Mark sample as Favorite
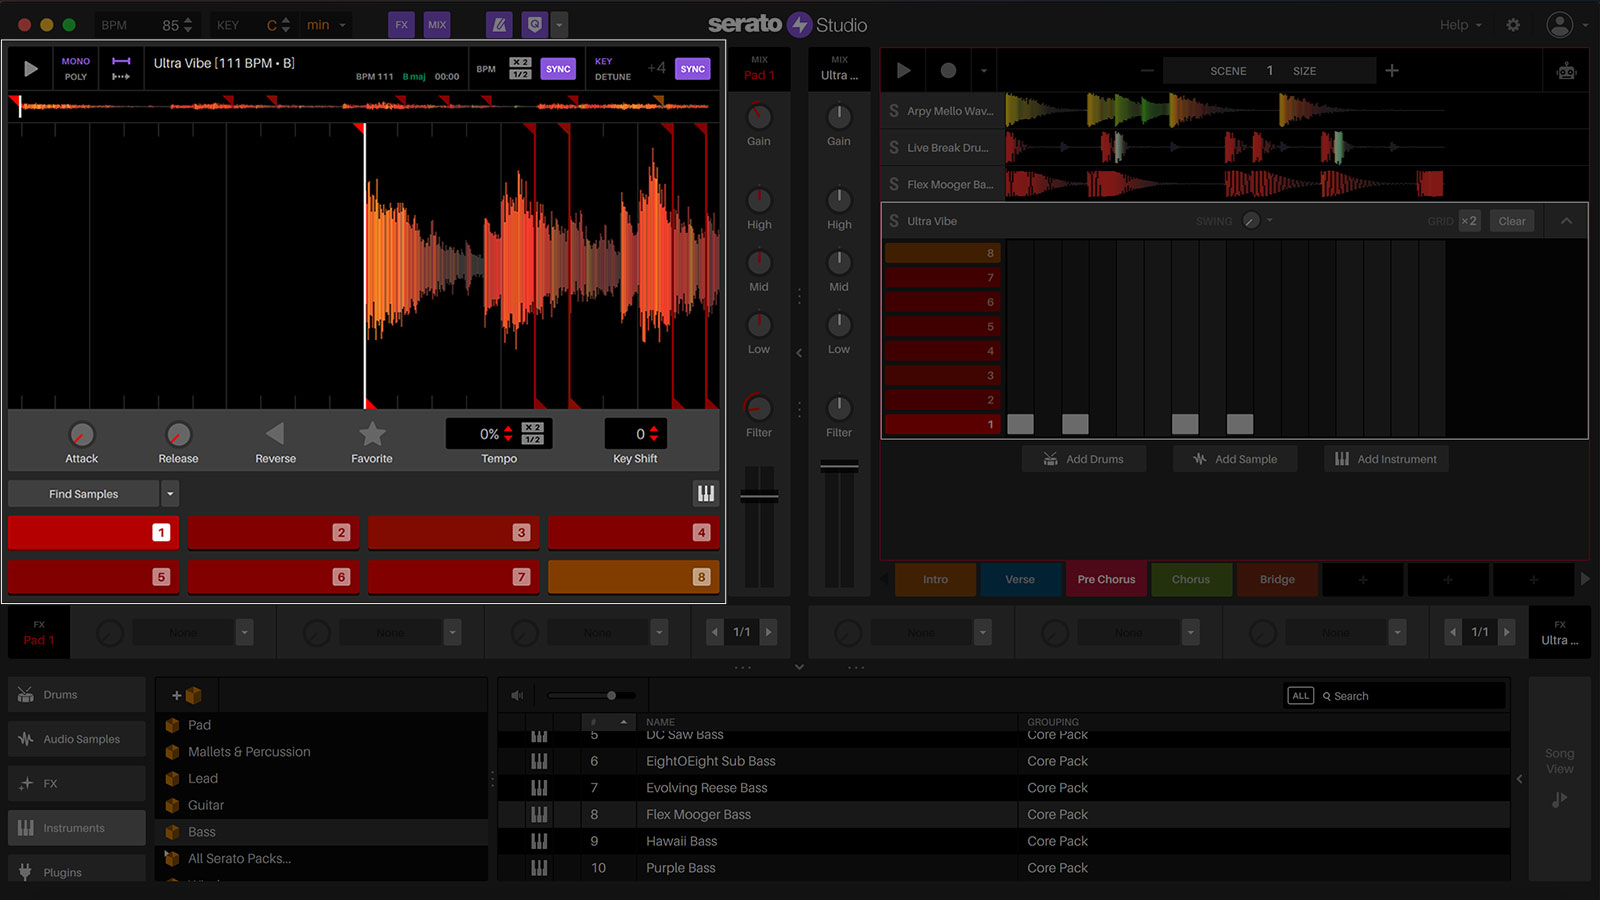 pos(372,434)
